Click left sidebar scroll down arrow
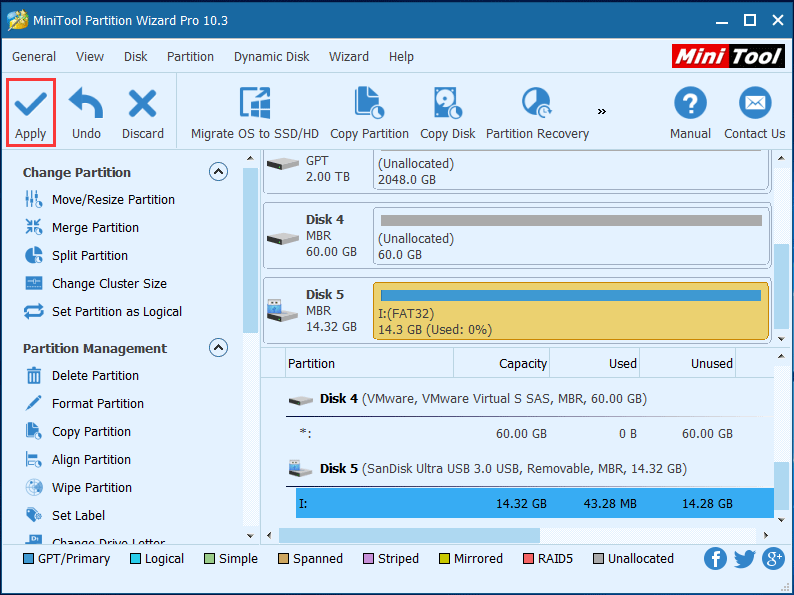This screenshot has height=595, width=794. point(250,535)
